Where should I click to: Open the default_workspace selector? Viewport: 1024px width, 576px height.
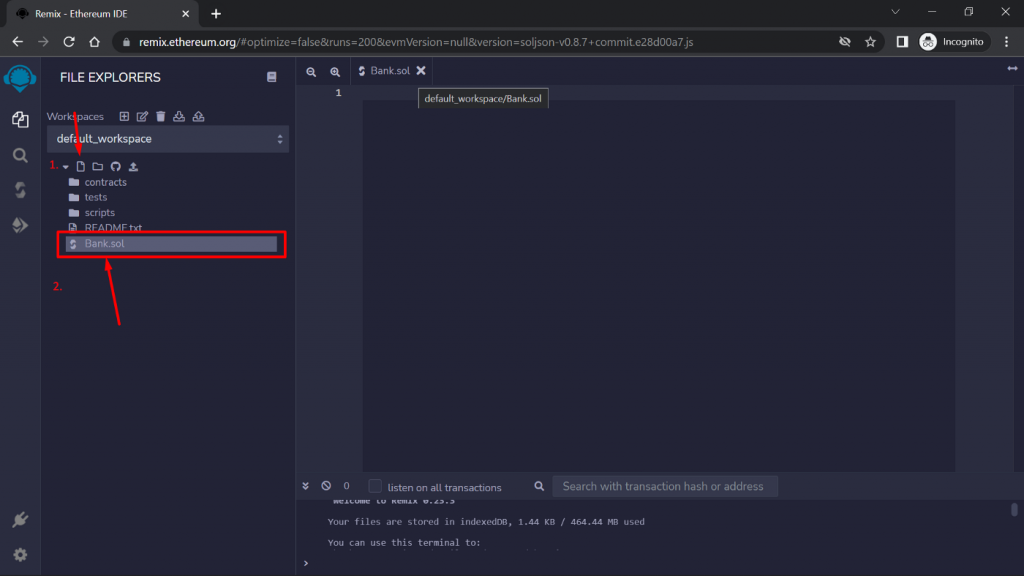click(167, 138)
